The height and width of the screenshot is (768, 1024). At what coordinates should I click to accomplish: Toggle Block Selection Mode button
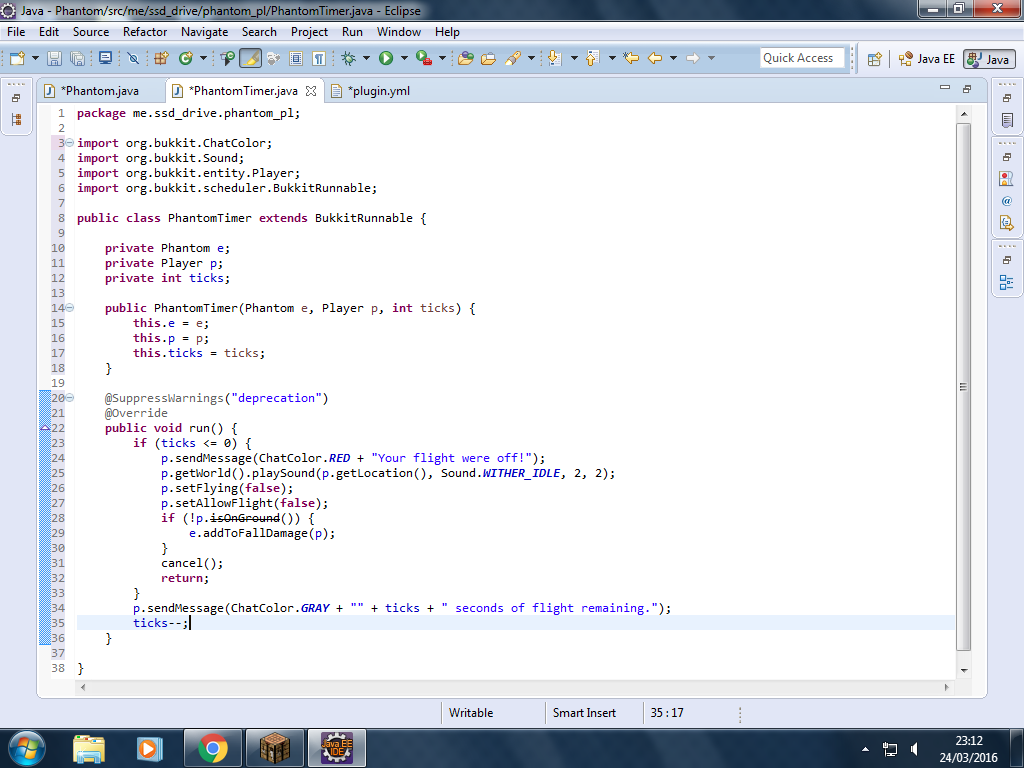296,59
